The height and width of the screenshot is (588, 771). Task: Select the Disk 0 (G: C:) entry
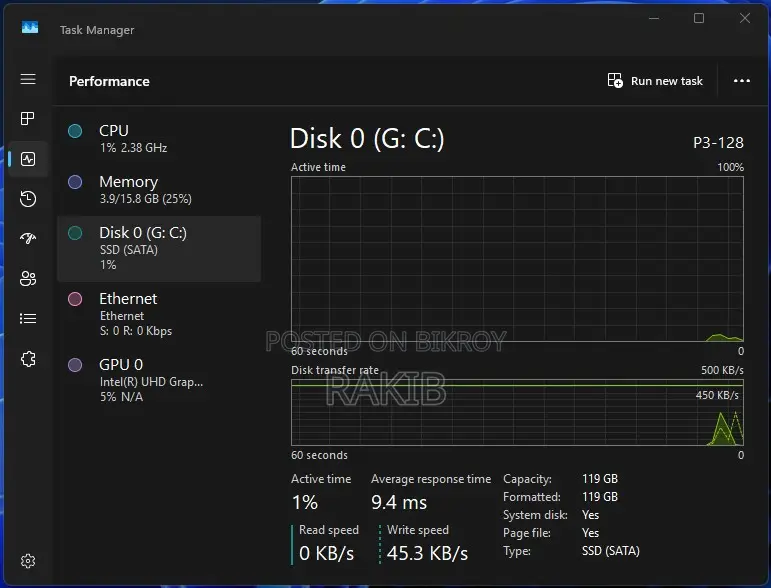(x=159, y=249)
